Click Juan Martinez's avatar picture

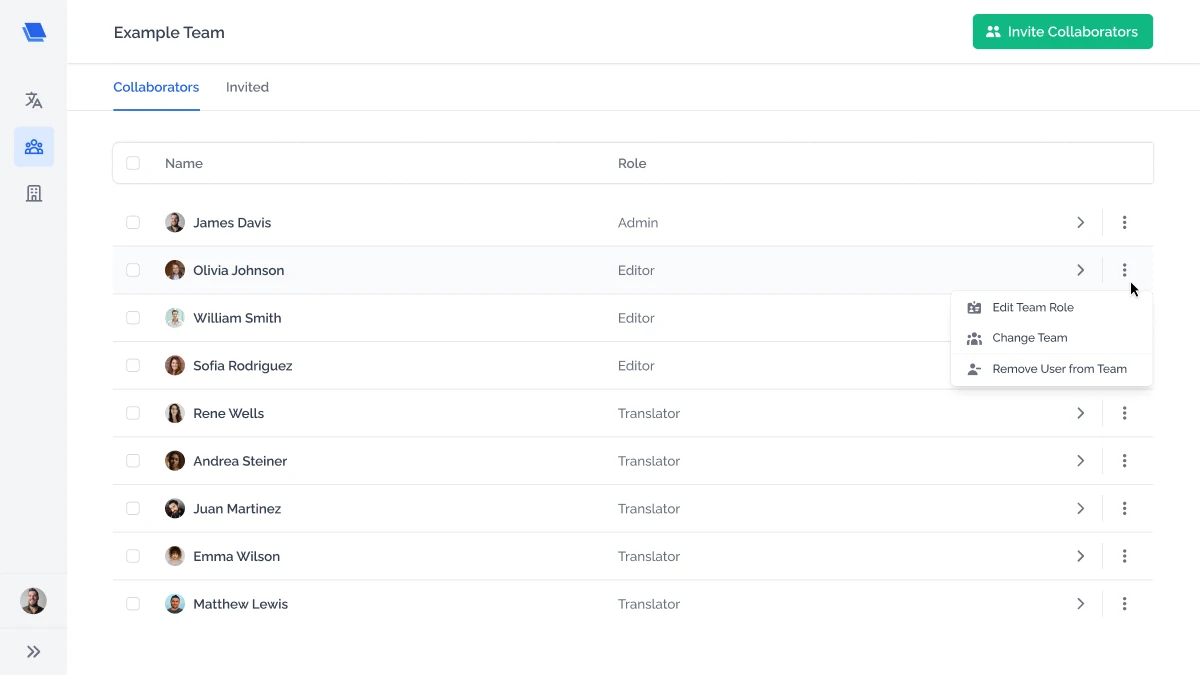[175, 509]
